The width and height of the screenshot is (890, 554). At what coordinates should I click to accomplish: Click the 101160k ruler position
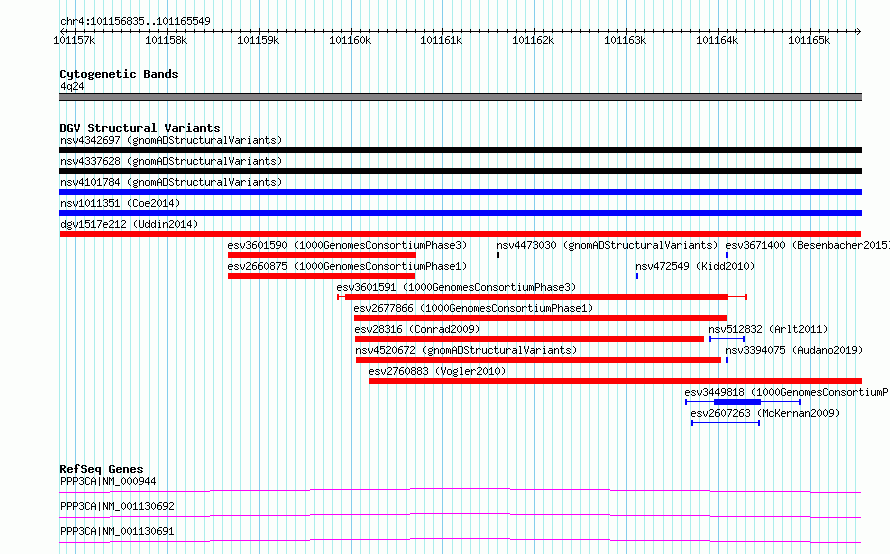[350, 40]
